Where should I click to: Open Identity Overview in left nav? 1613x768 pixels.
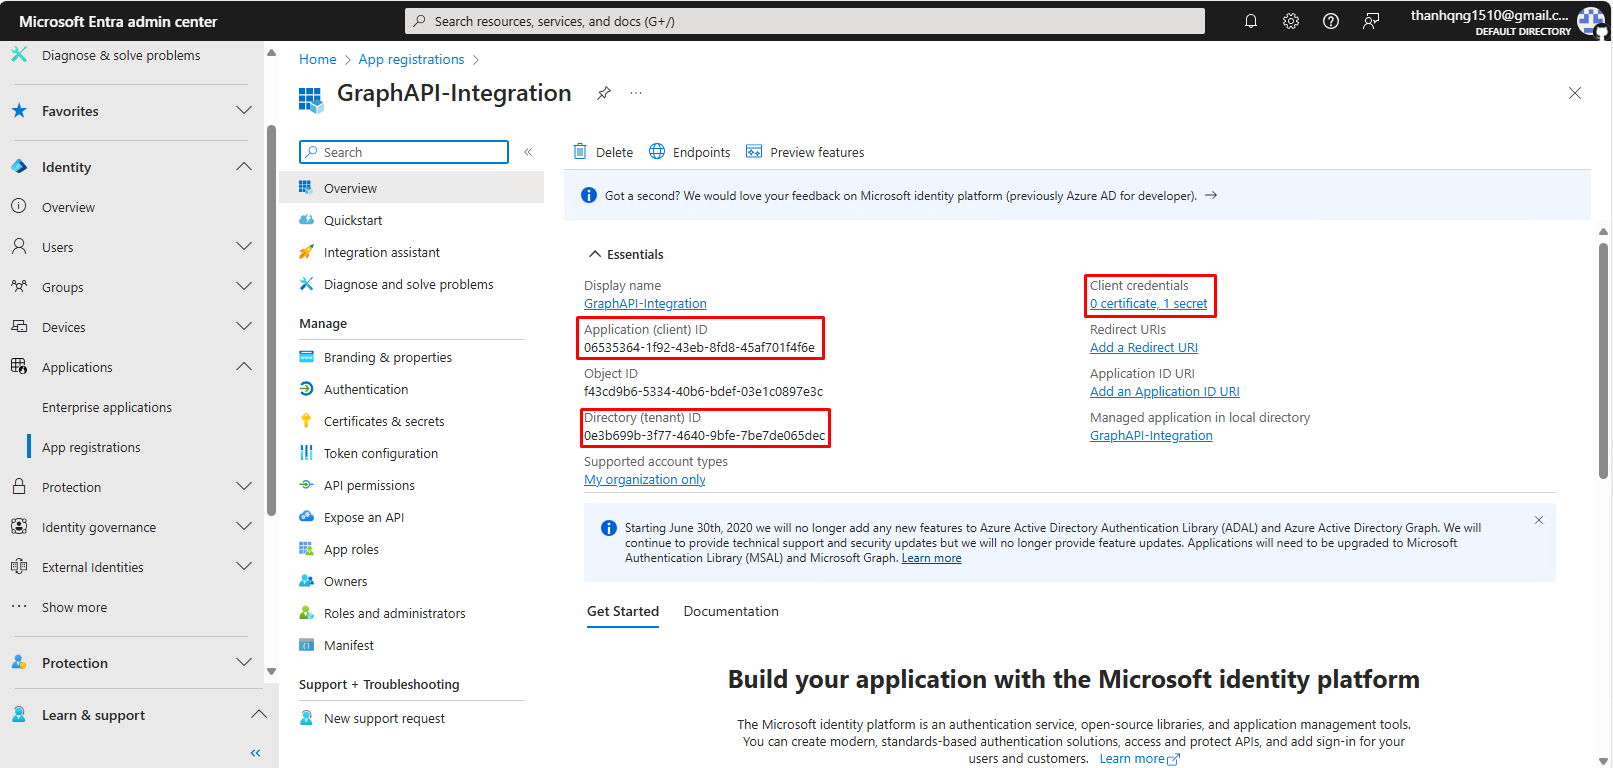68,207
